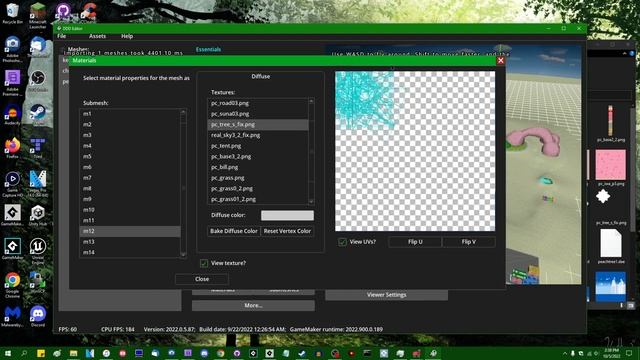
Task: Launch OBS Studio from the desktop
Action: 38,81
